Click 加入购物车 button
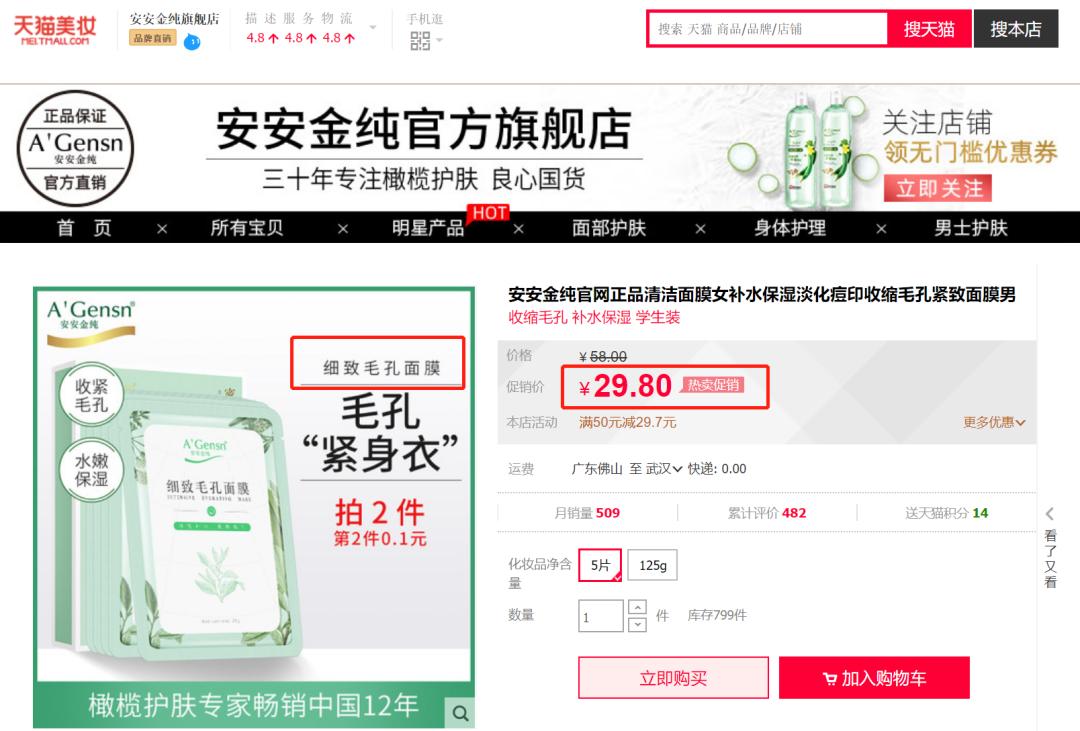 [874, 678]
